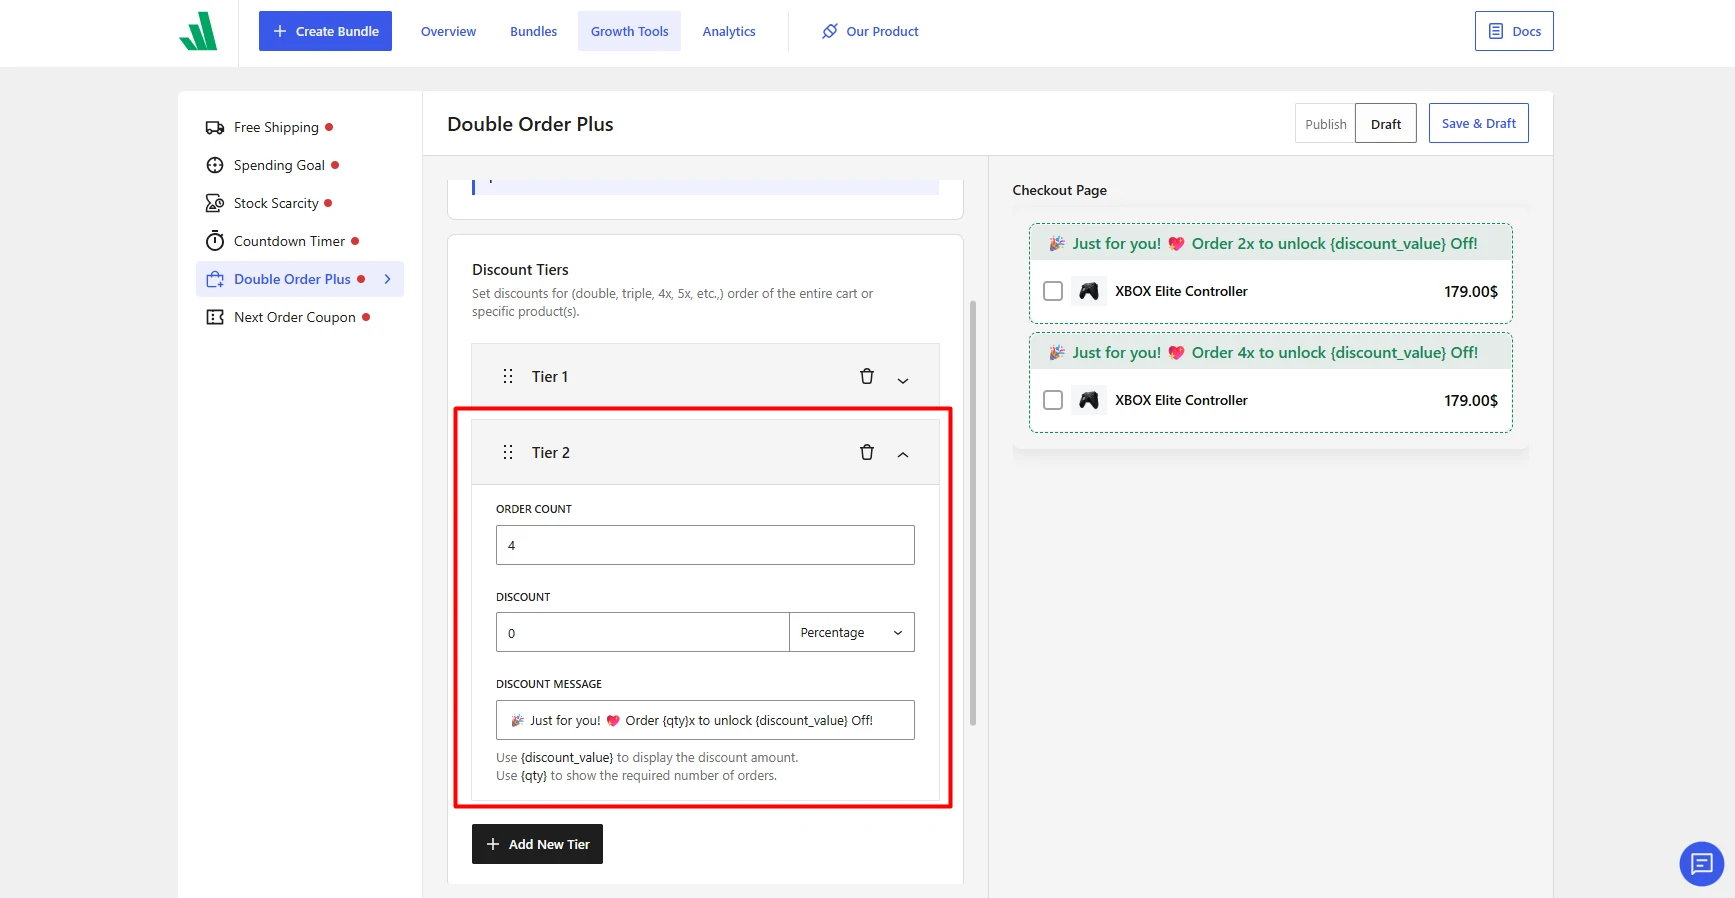
Task: Click the Create Bundle button
Action: 325,31
